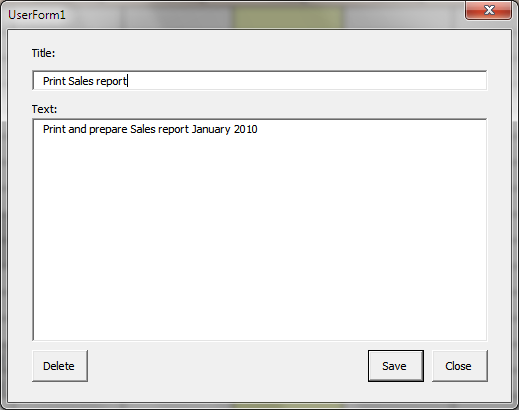
Task: Place cursor on "Sales" in Title field
Action: (81, 81)
